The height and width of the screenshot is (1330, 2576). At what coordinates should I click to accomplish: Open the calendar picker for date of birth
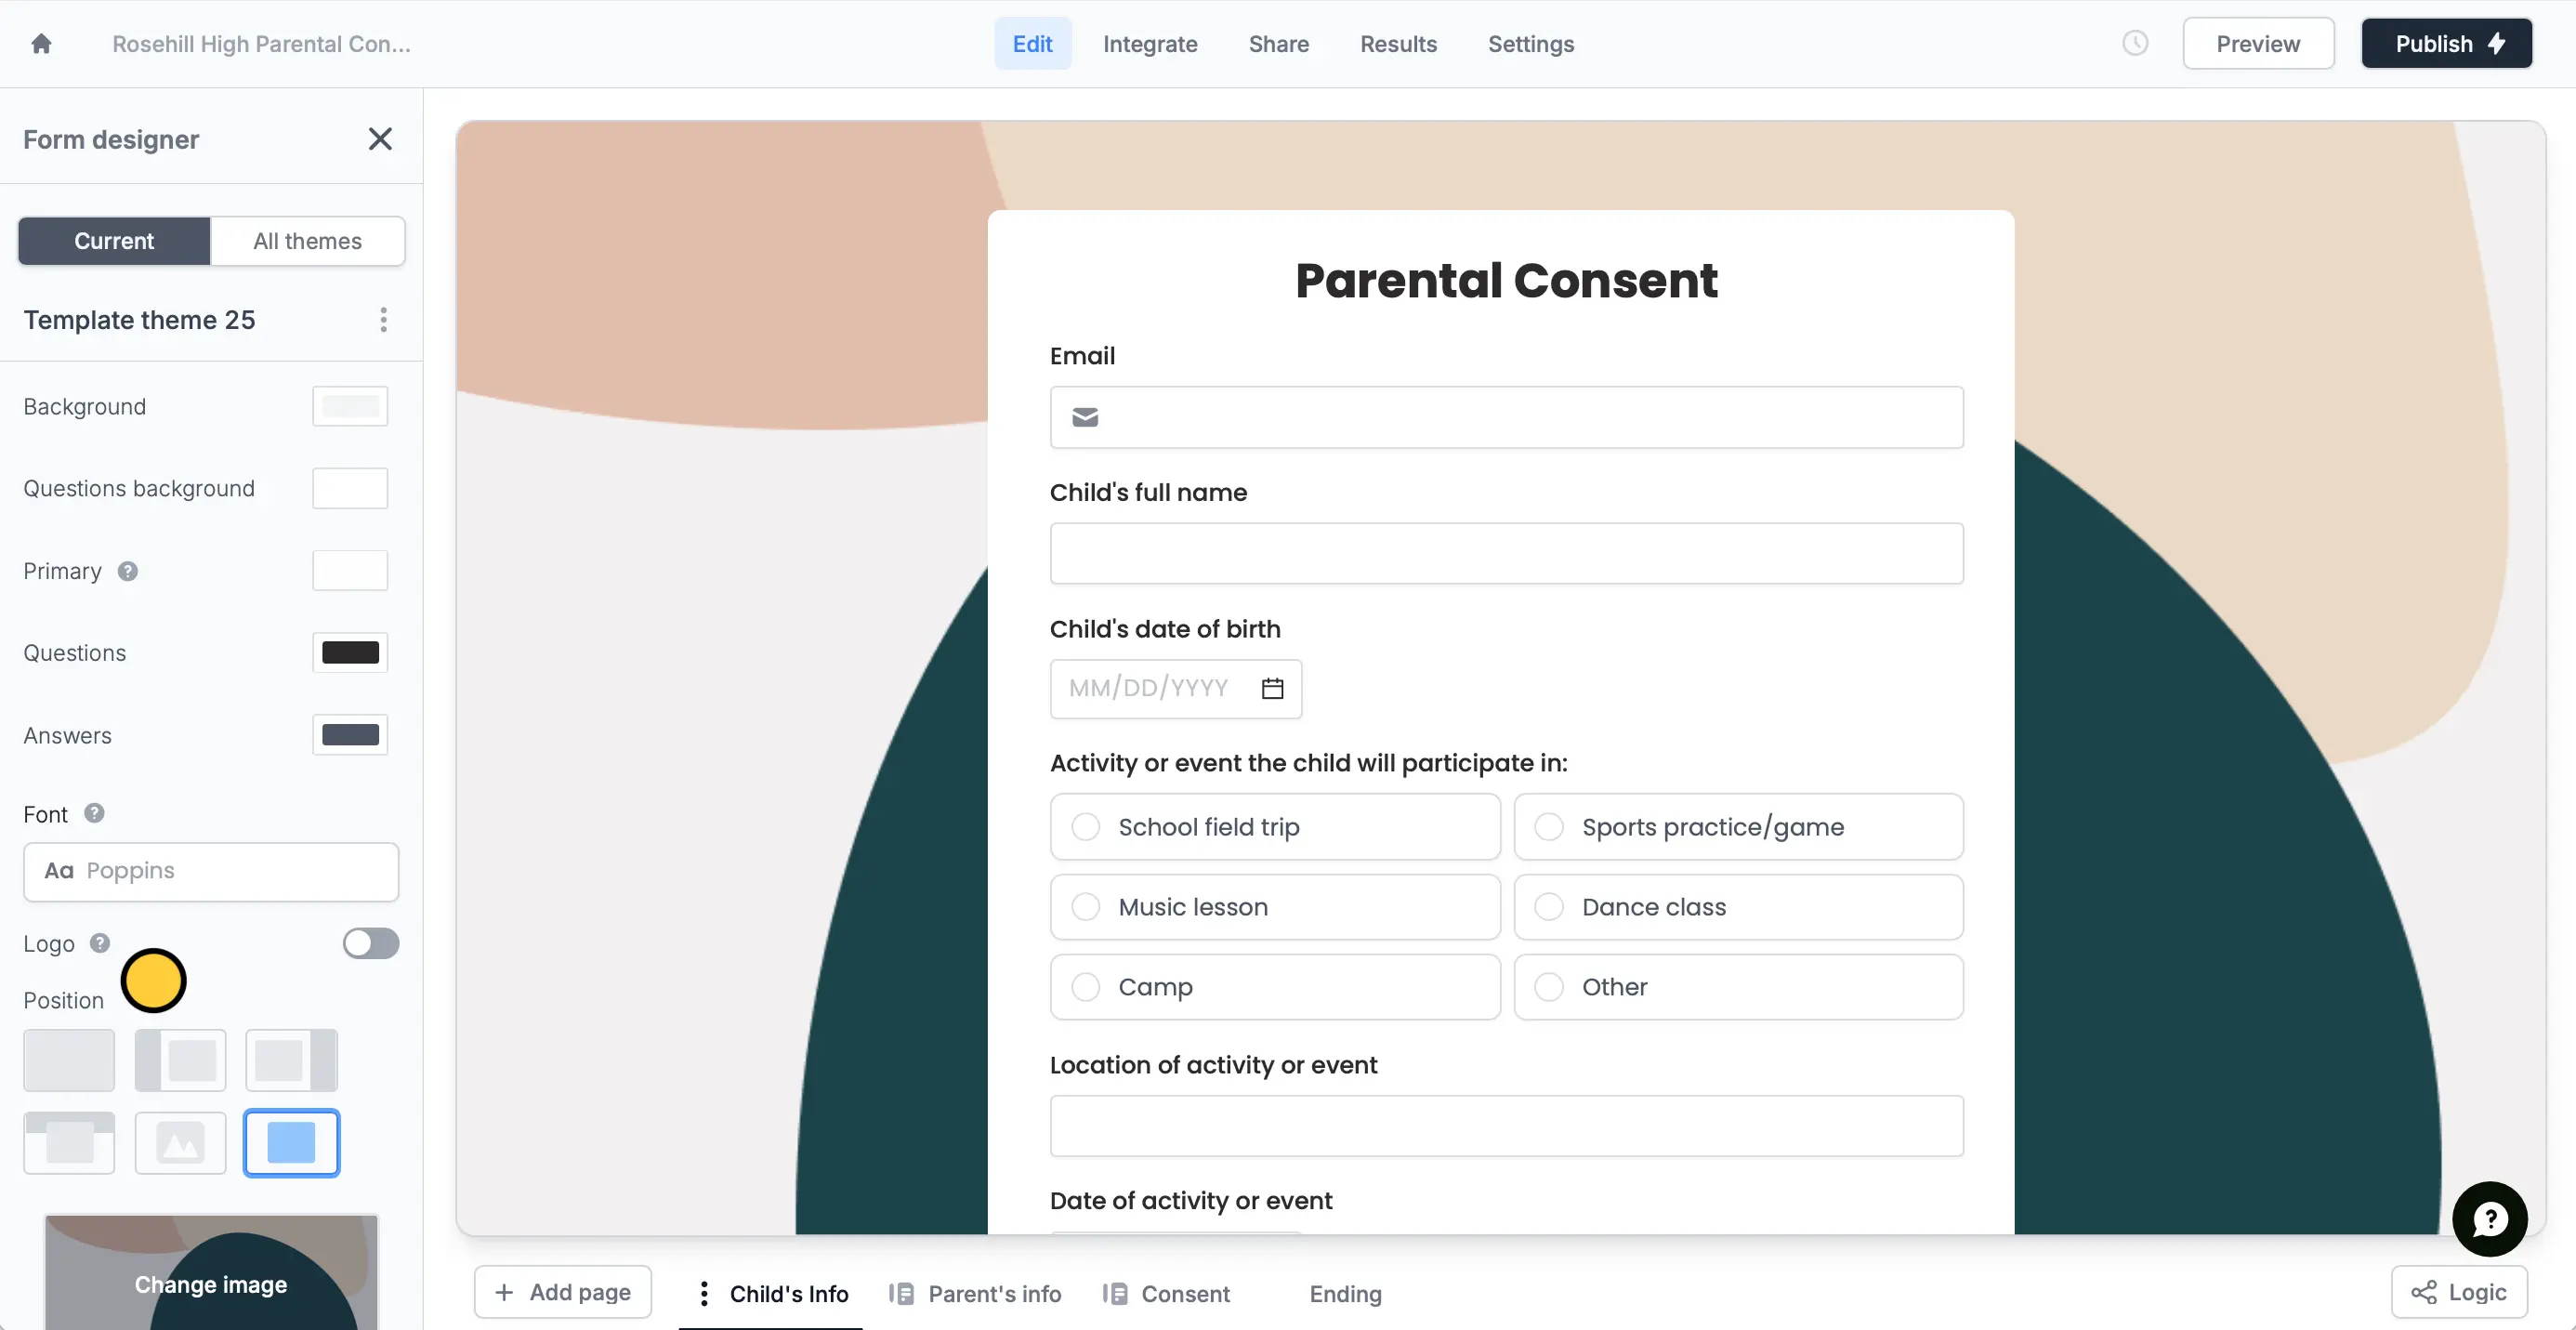click(x=1272, y=688)
